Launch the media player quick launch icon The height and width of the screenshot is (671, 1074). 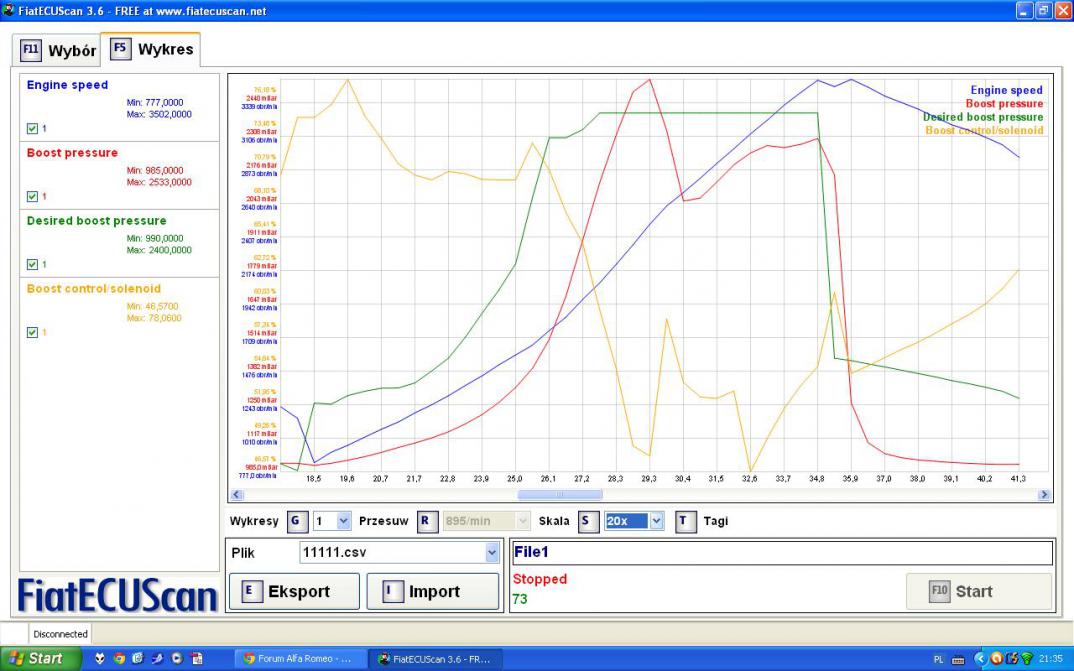pyautogui.click(x=177, y=659)
